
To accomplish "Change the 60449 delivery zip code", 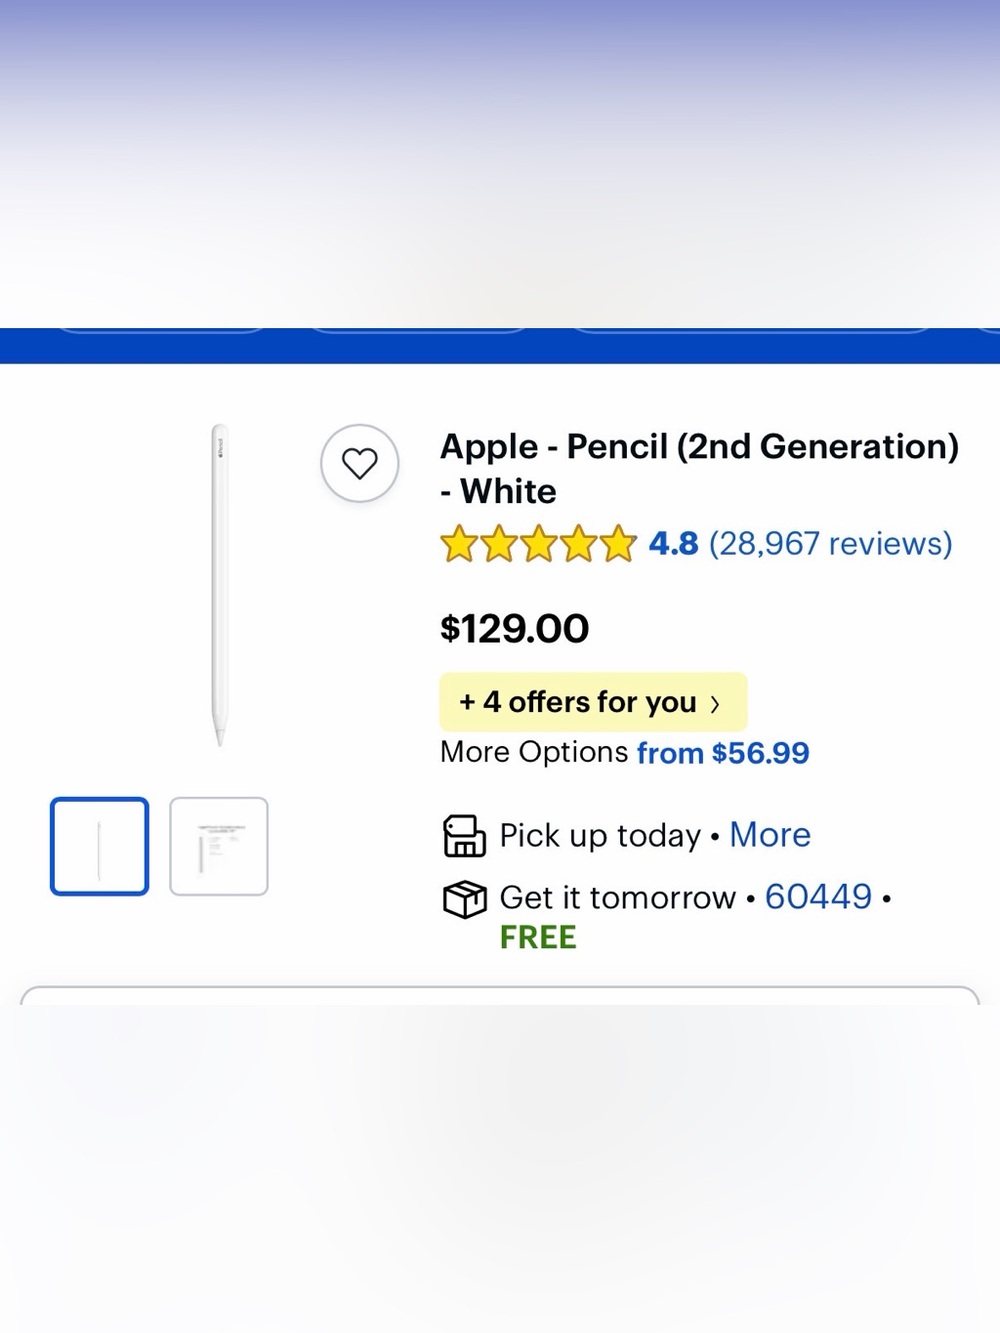I will pos(818,897).
